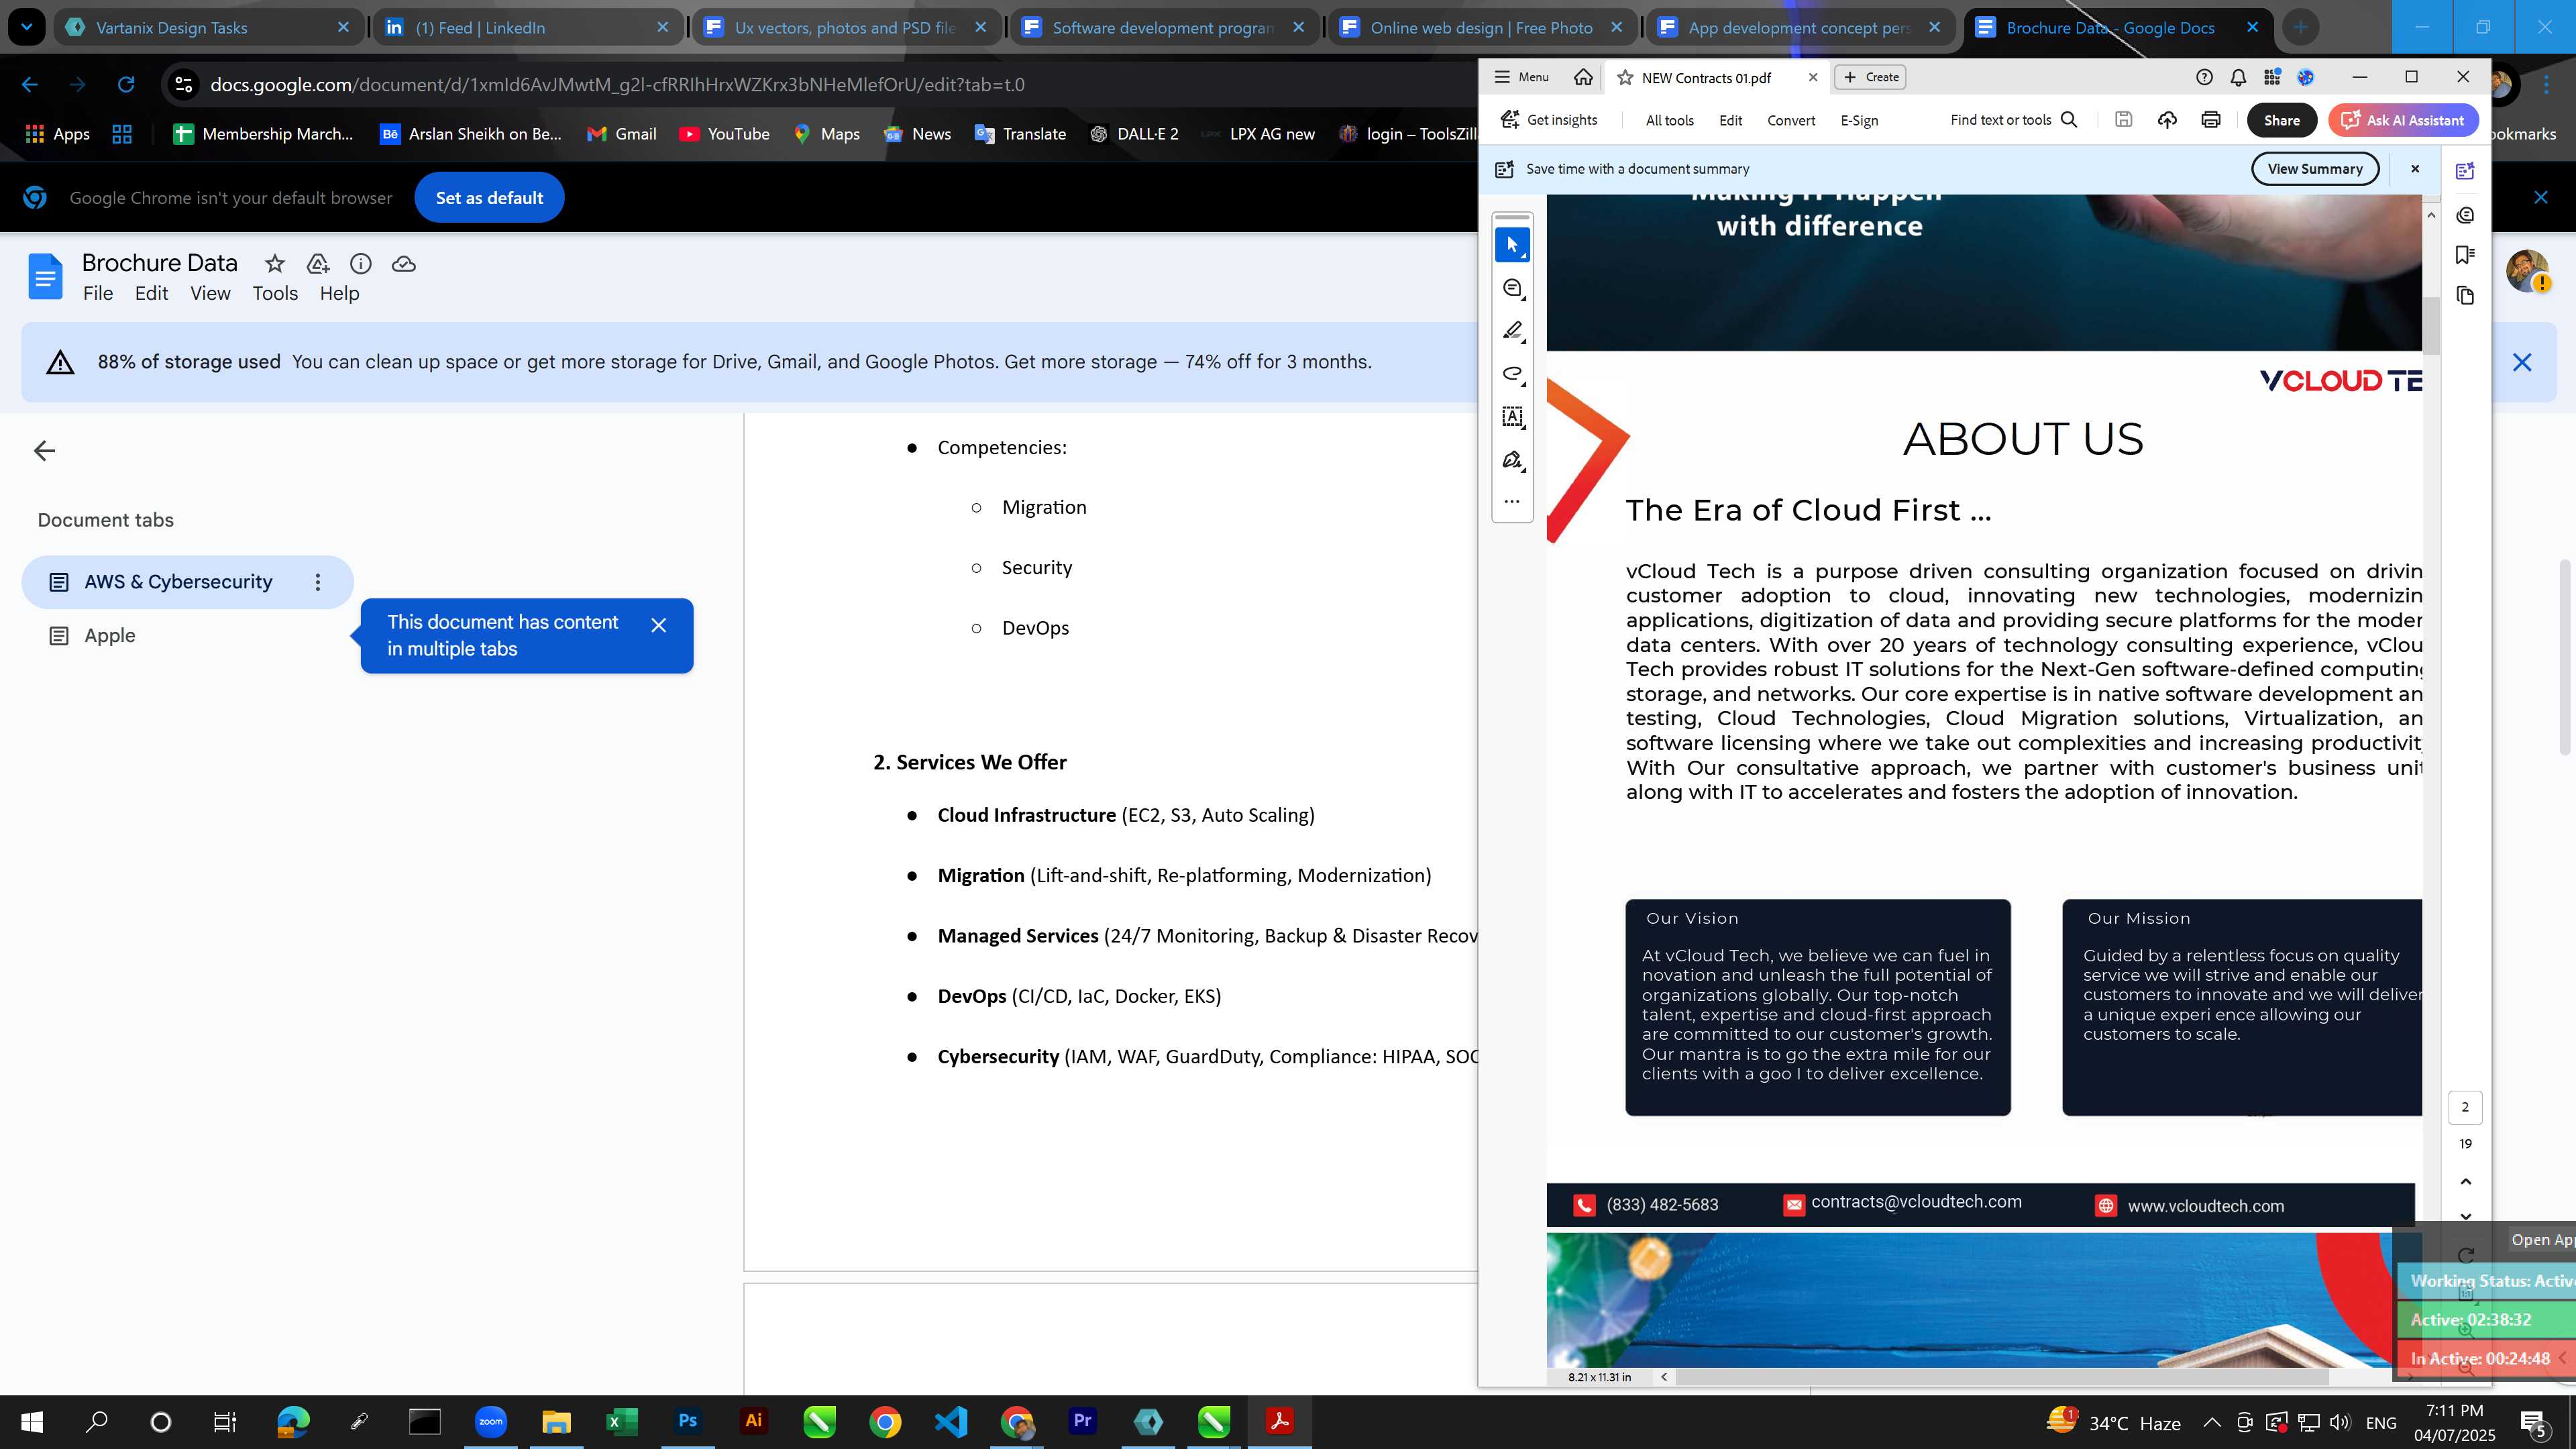Open the View menu in Google Docs
The height and width of the screenshot is (1449, 2576).
coord(210,294)
